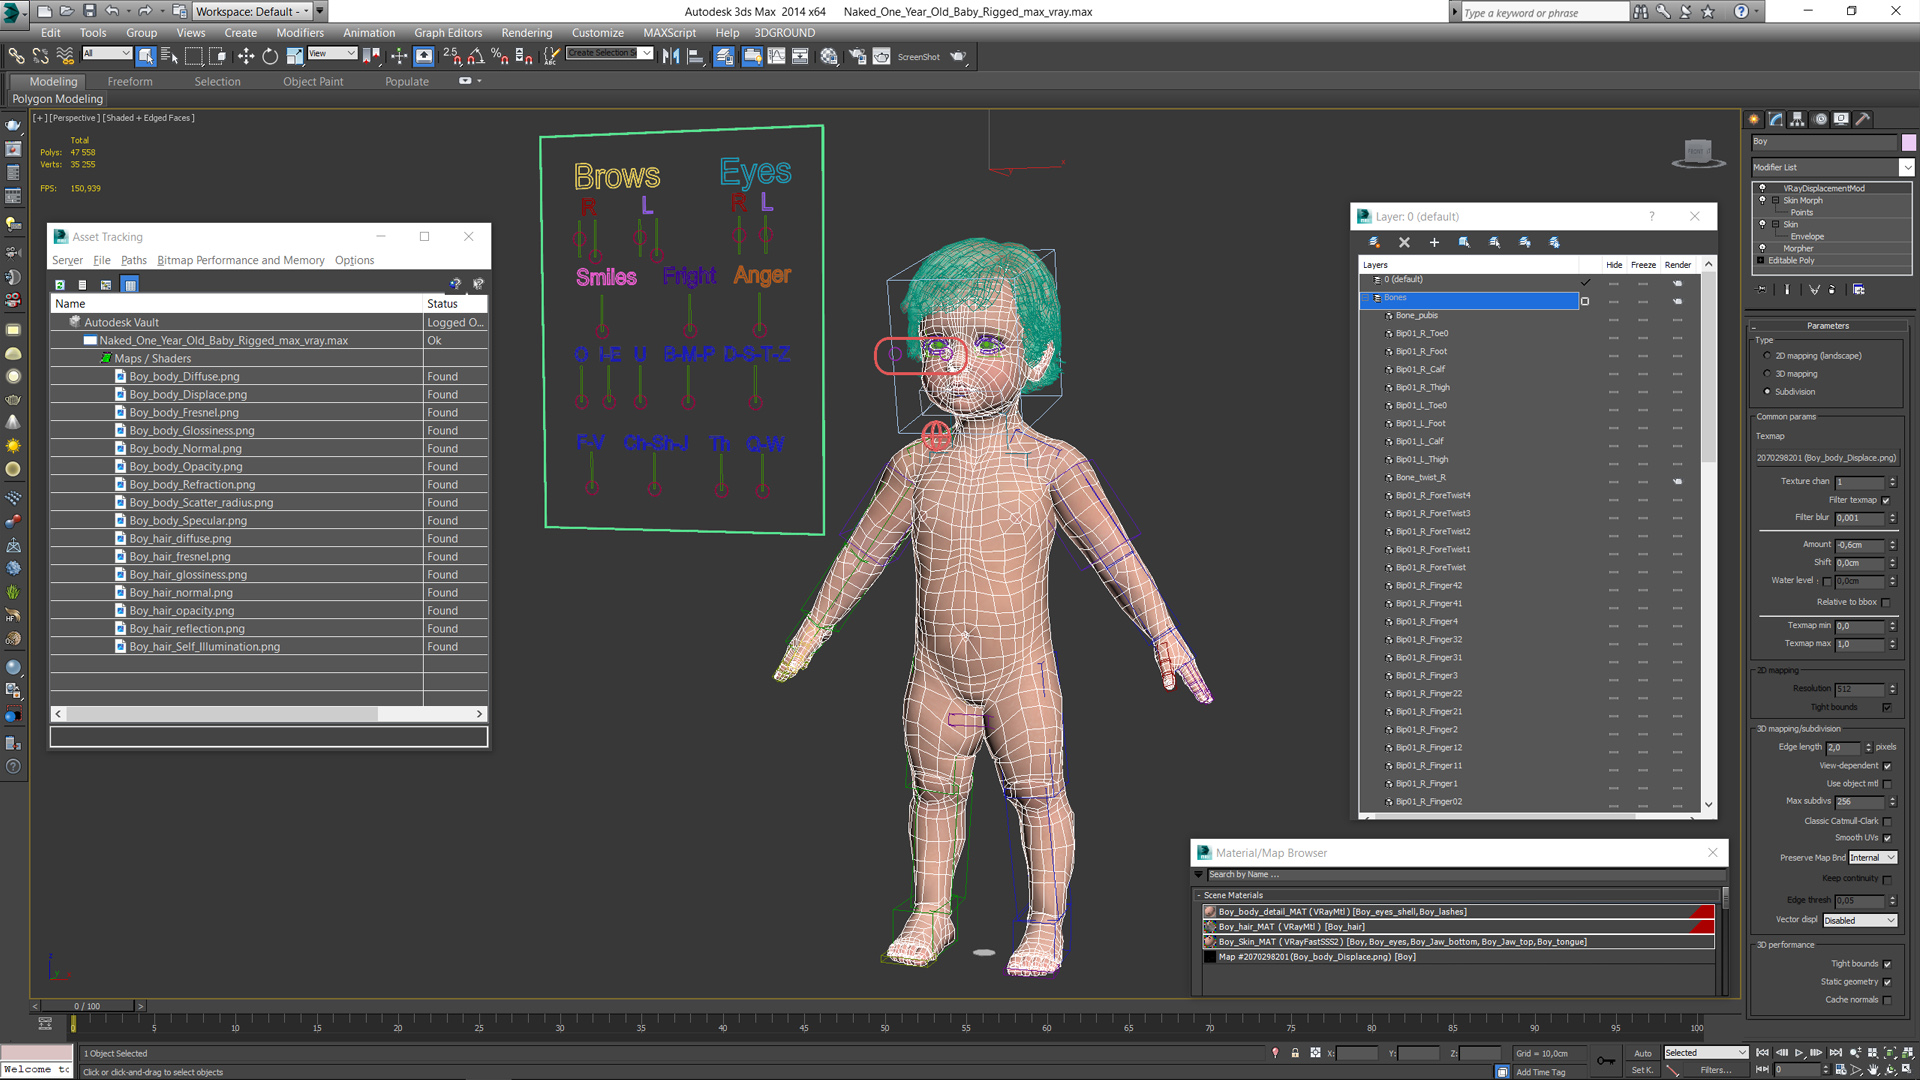Activate the Select and Scale tool

294,56
